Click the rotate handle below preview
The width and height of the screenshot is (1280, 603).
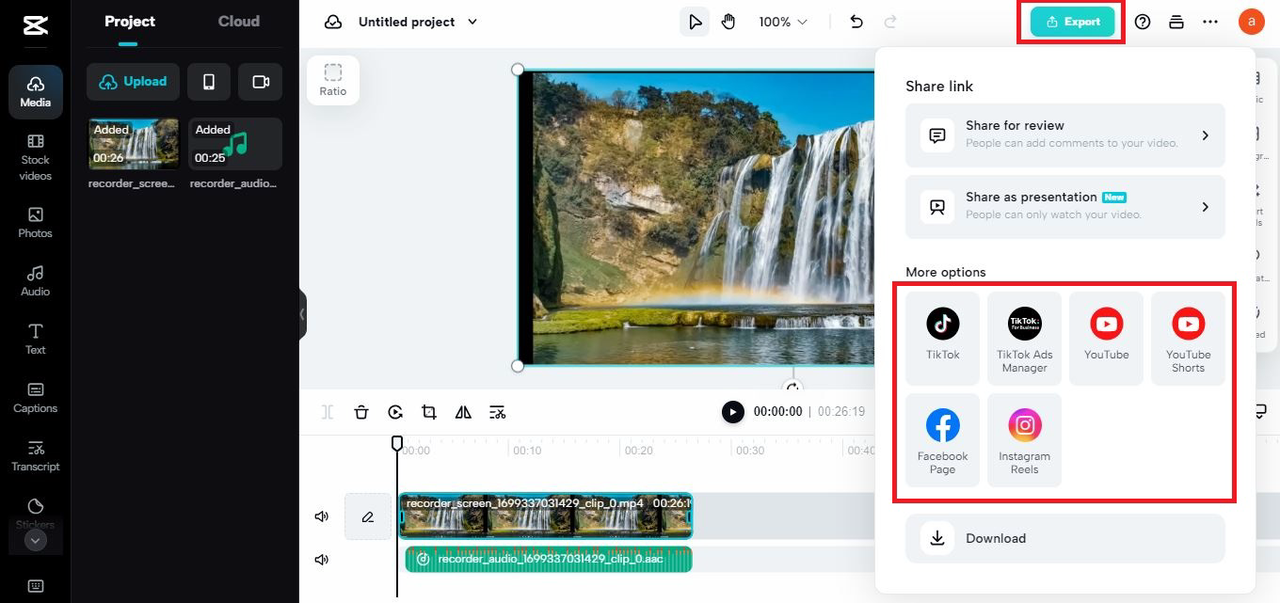click(x=793, y=388)
